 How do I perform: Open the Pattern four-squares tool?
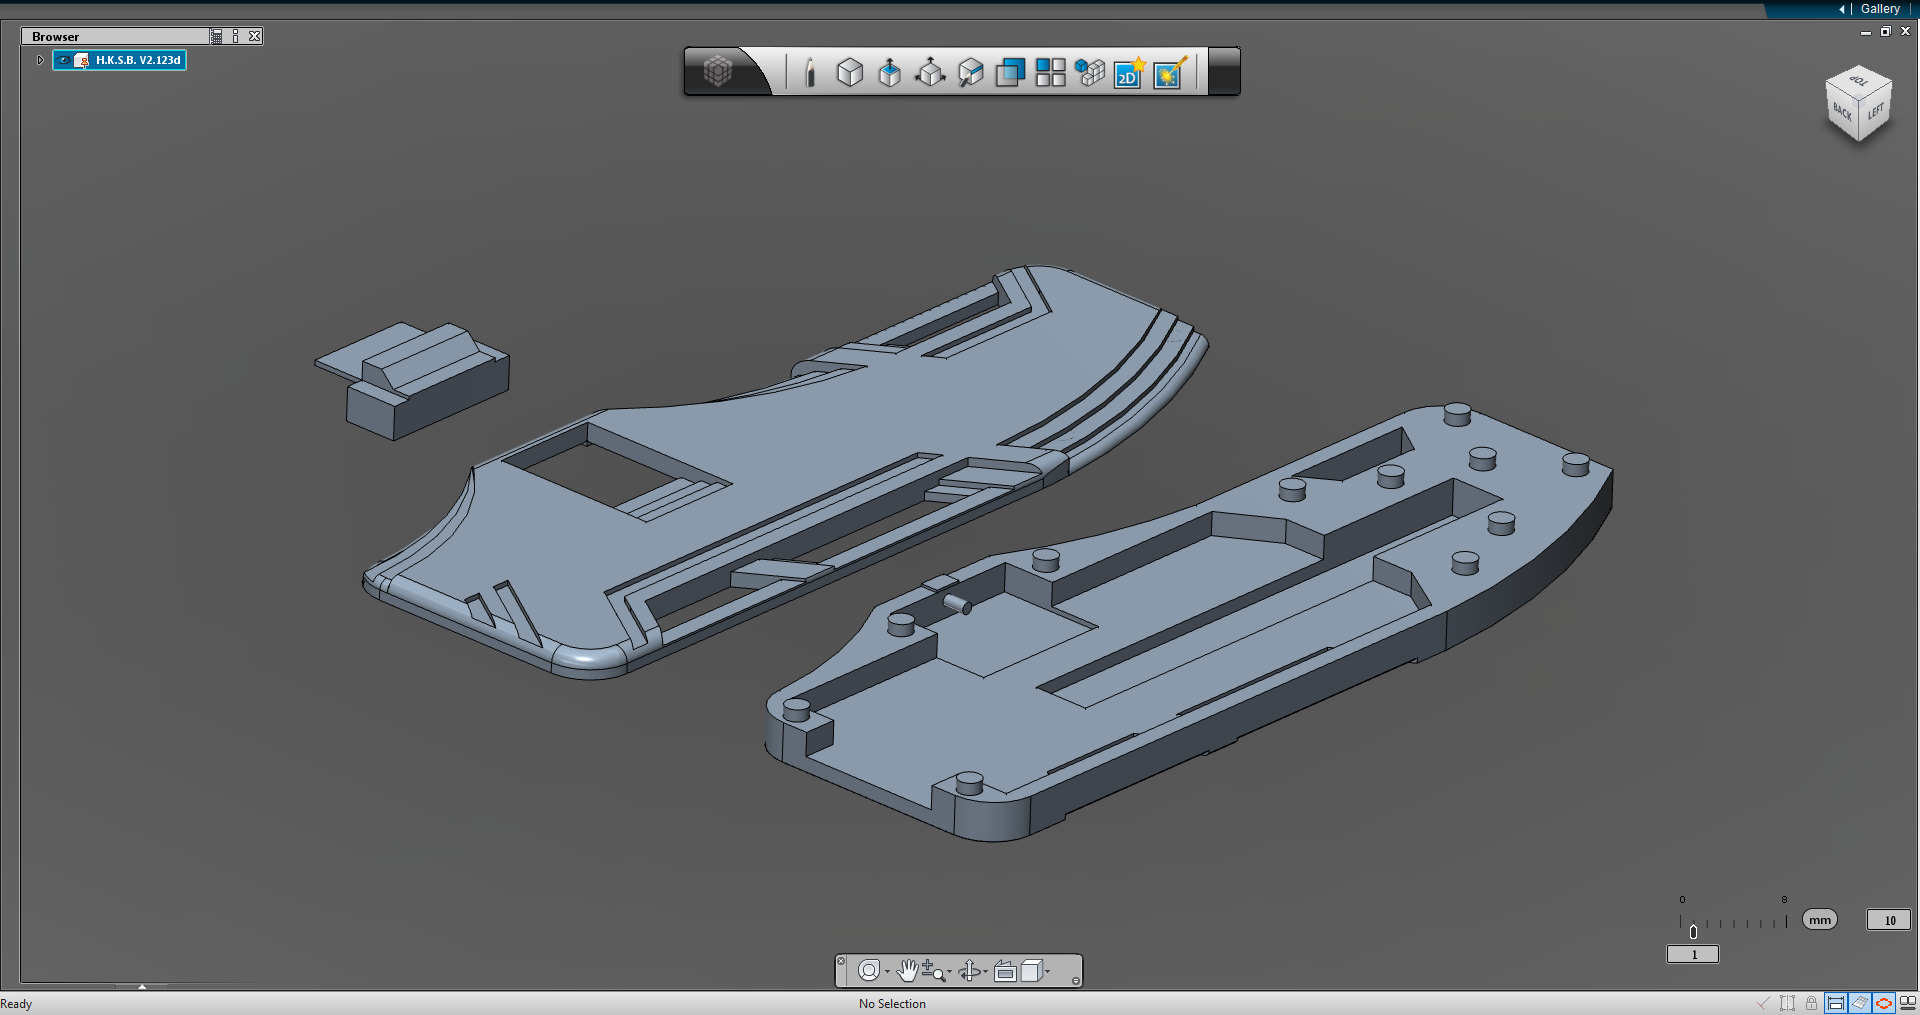1050,72
